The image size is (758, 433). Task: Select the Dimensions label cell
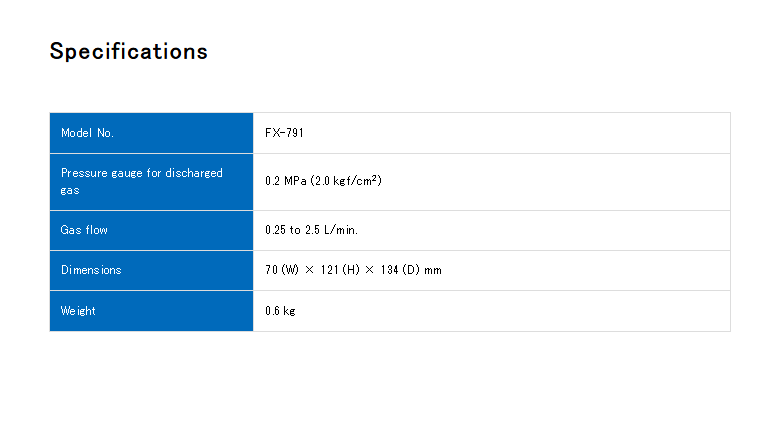pyautogui.click(x=151, y=271)
